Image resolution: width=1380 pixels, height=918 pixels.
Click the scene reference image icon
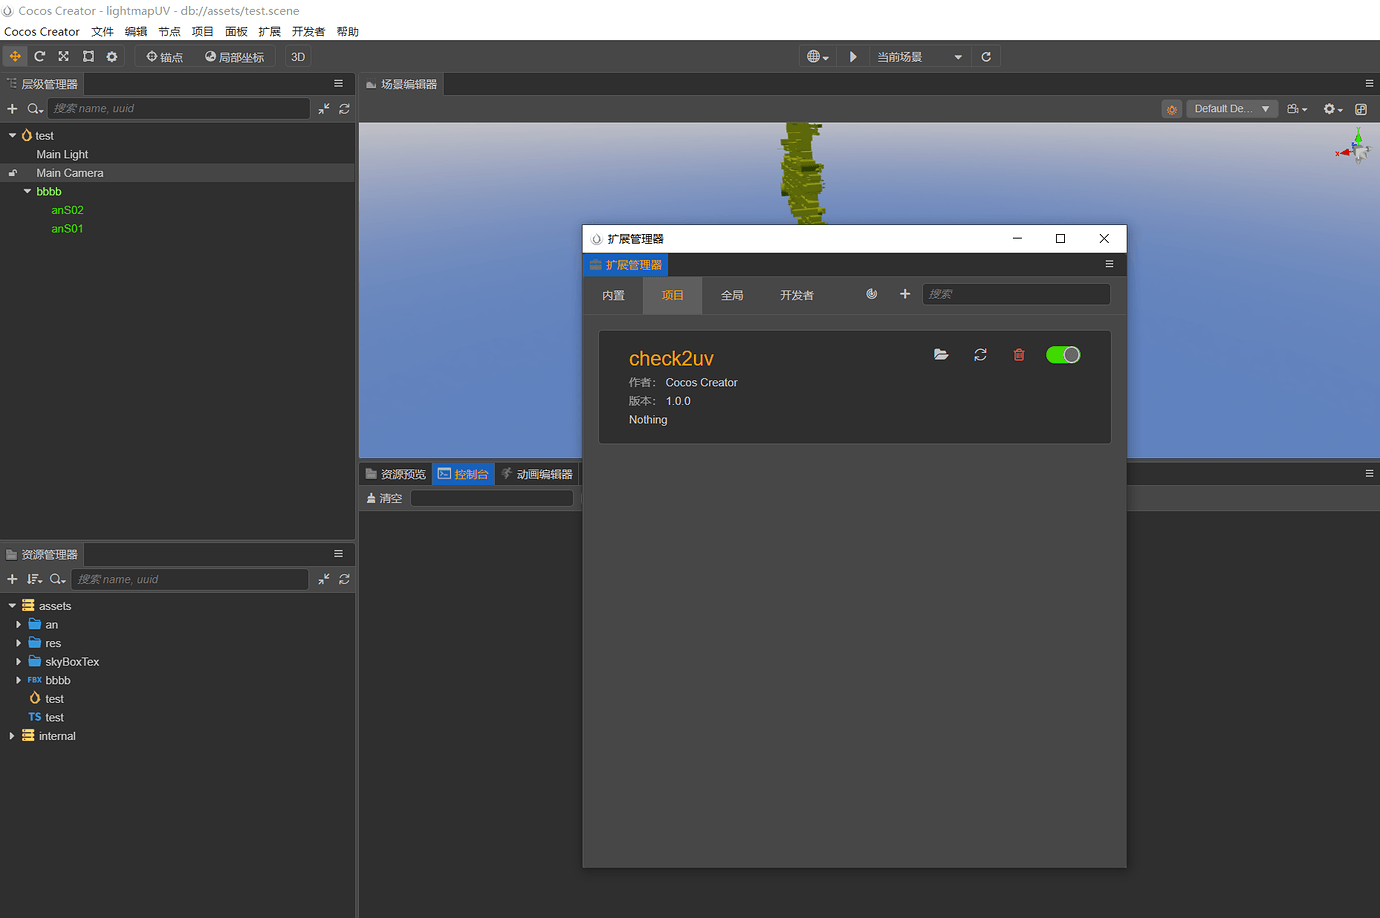click(x=1361, y=109)
